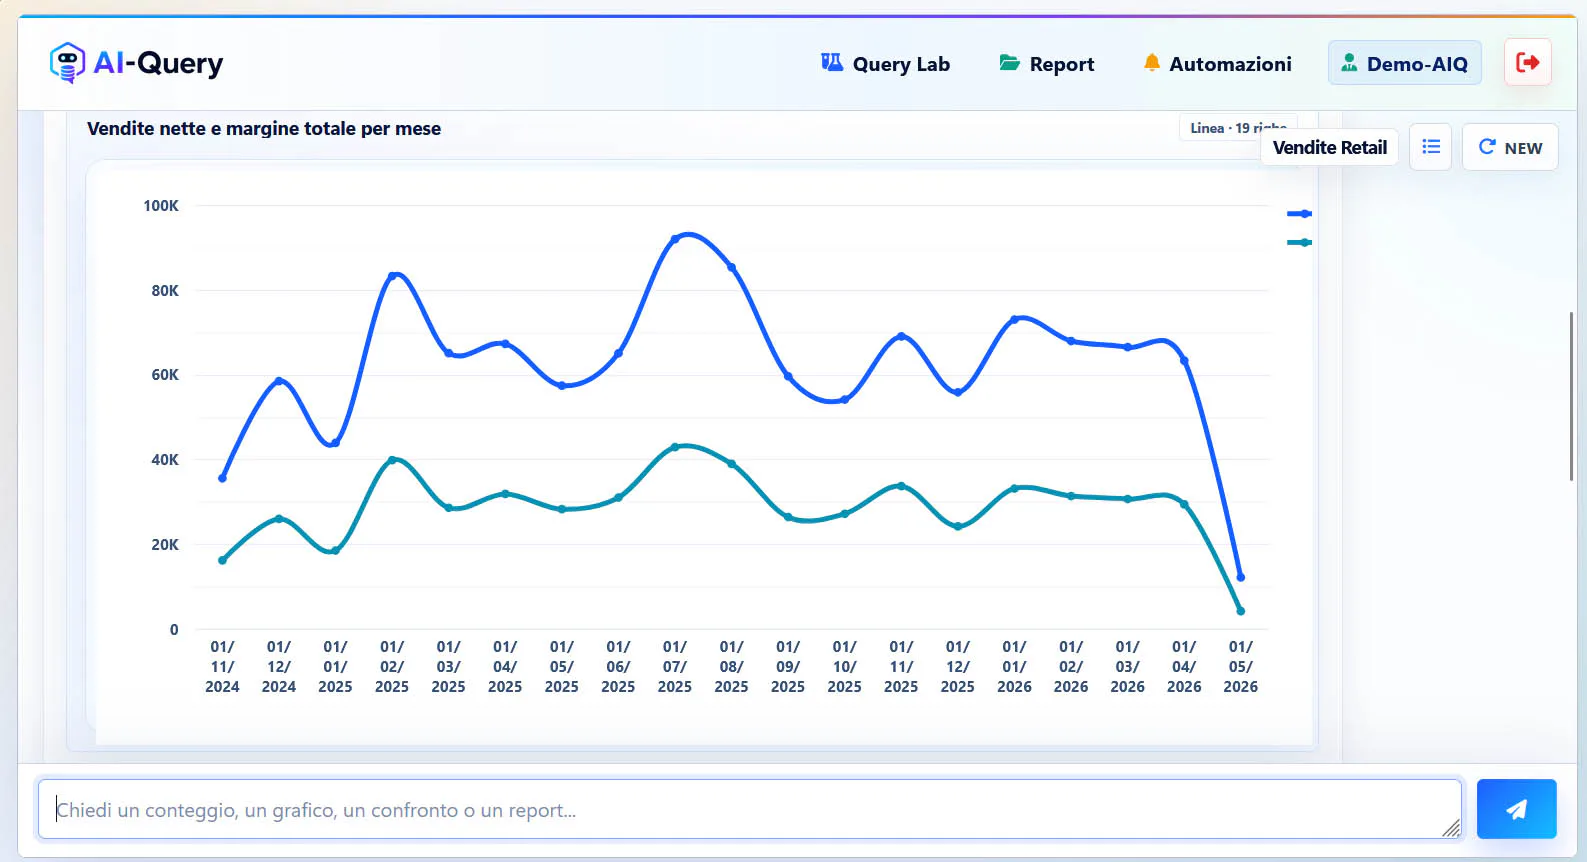Open the Demo-AIQ user profile
This screenshot has height=862, width=1587.
point(1404,63)
